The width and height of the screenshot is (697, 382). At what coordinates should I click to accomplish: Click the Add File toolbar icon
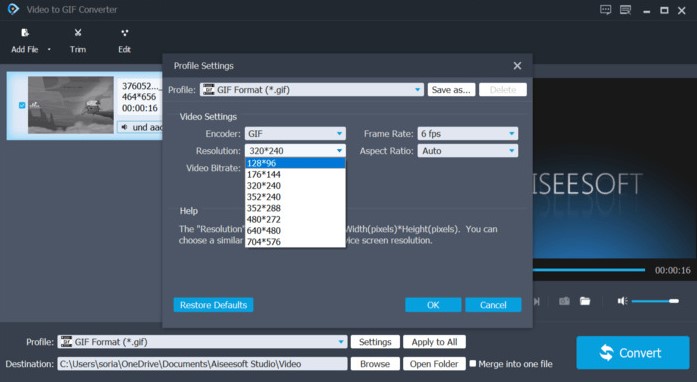[x=25, y=33]
